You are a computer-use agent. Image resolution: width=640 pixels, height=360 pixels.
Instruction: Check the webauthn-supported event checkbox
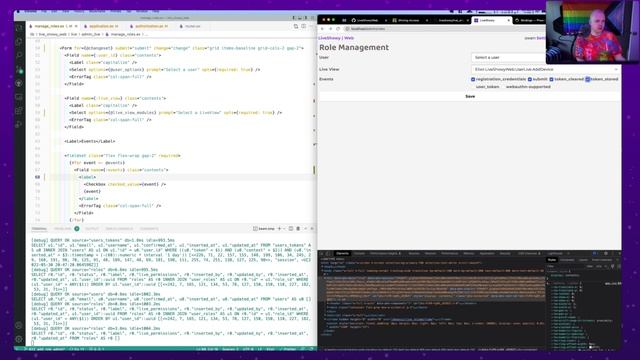tap(503, 87)
